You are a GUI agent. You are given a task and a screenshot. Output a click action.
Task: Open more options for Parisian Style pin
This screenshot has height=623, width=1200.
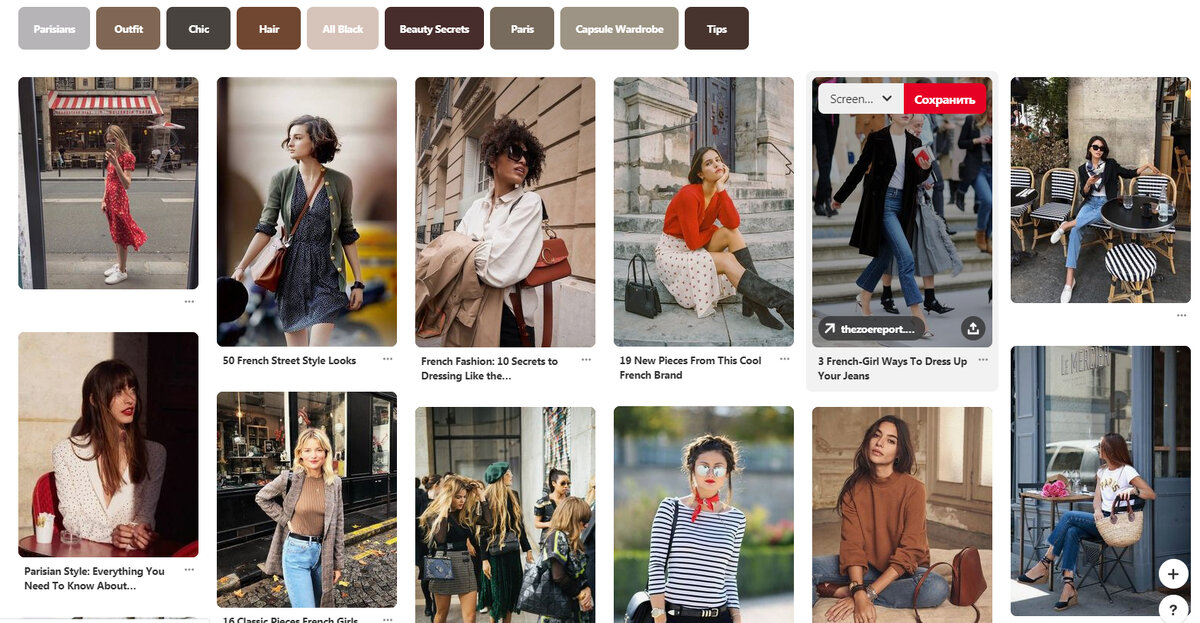pyautogui.click(x=189, y=570)
